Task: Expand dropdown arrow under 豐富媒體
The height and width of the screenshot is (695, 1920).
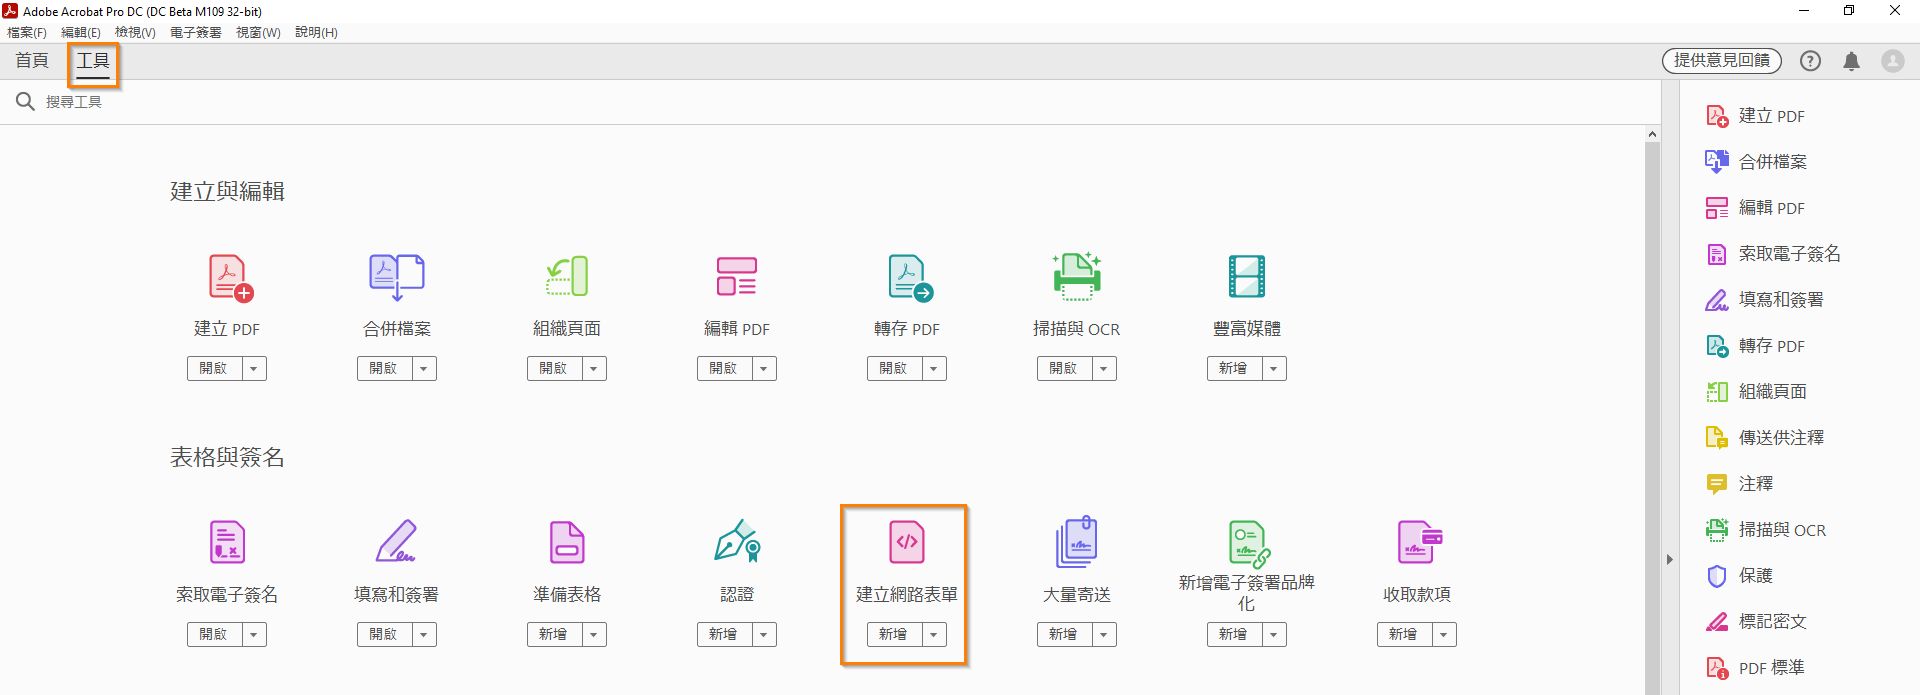Action: (x=1274, y=369)
